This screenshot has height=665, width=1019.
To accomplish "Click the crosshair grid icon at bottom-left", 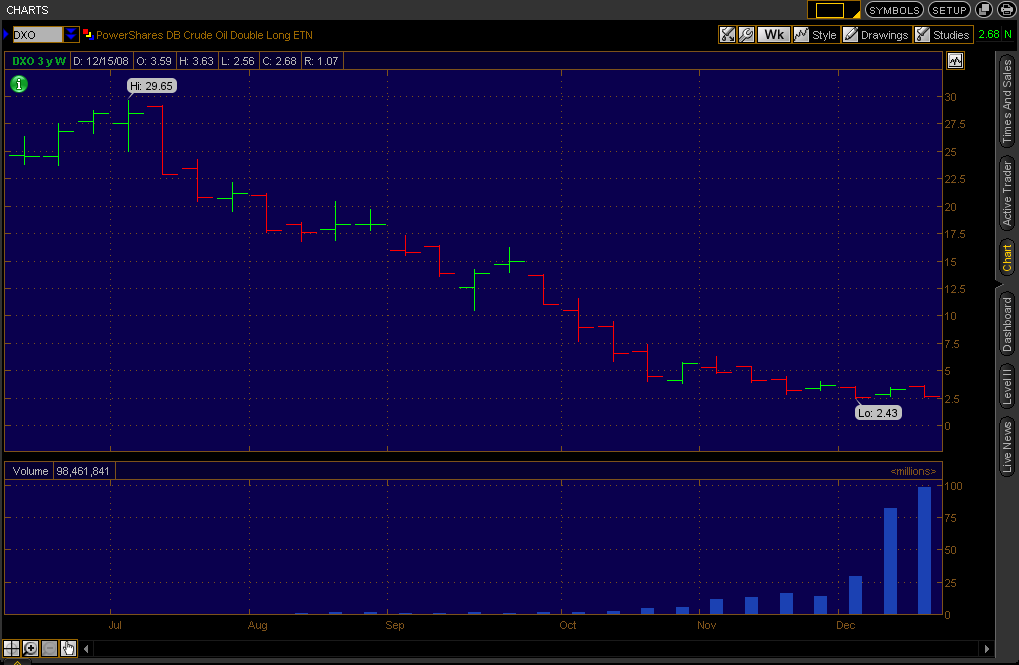I will point(11,648).
